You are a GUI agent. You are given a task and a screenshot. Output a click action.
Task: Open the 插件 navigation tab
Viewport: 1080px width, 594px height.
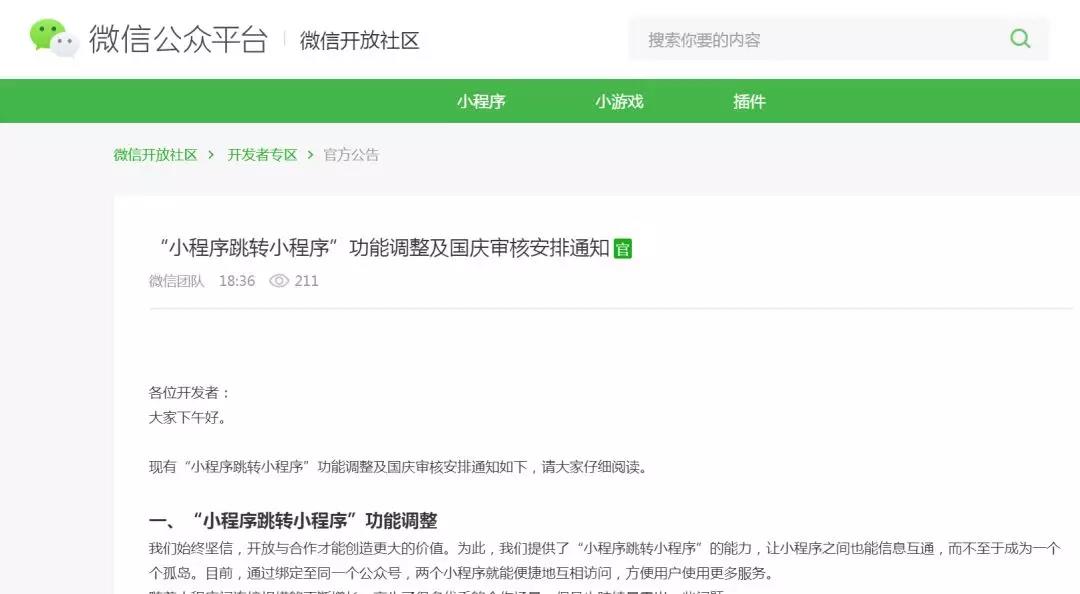point(749,101)
